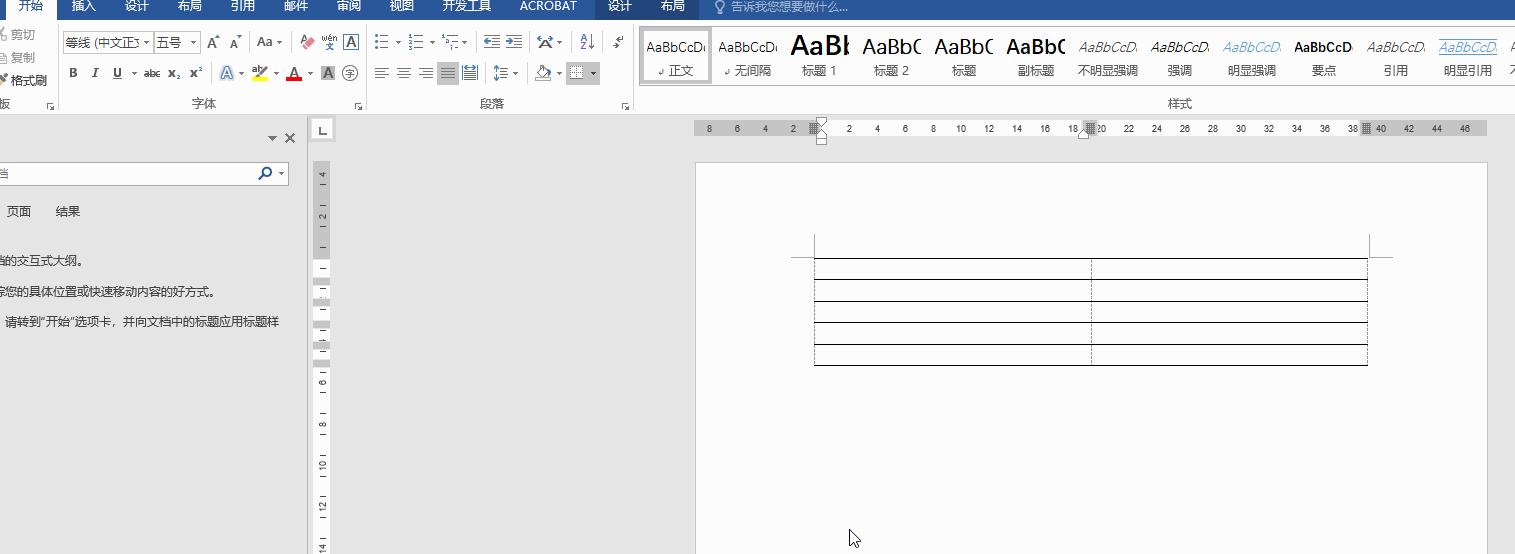Switch to the 视图 ribbon tab
The width and height of the screenshot is (1515, 554).
402,6
